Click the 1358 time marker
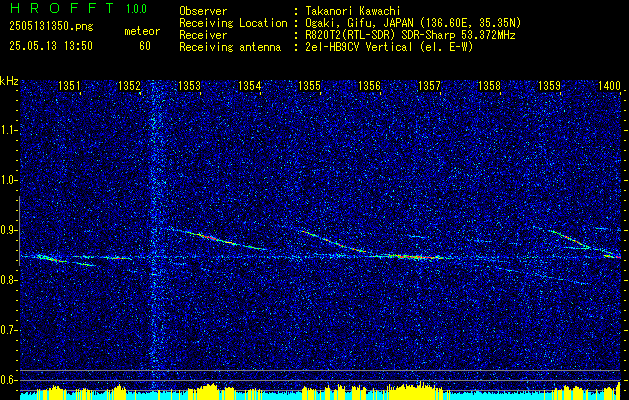 [x=489, y=85]
